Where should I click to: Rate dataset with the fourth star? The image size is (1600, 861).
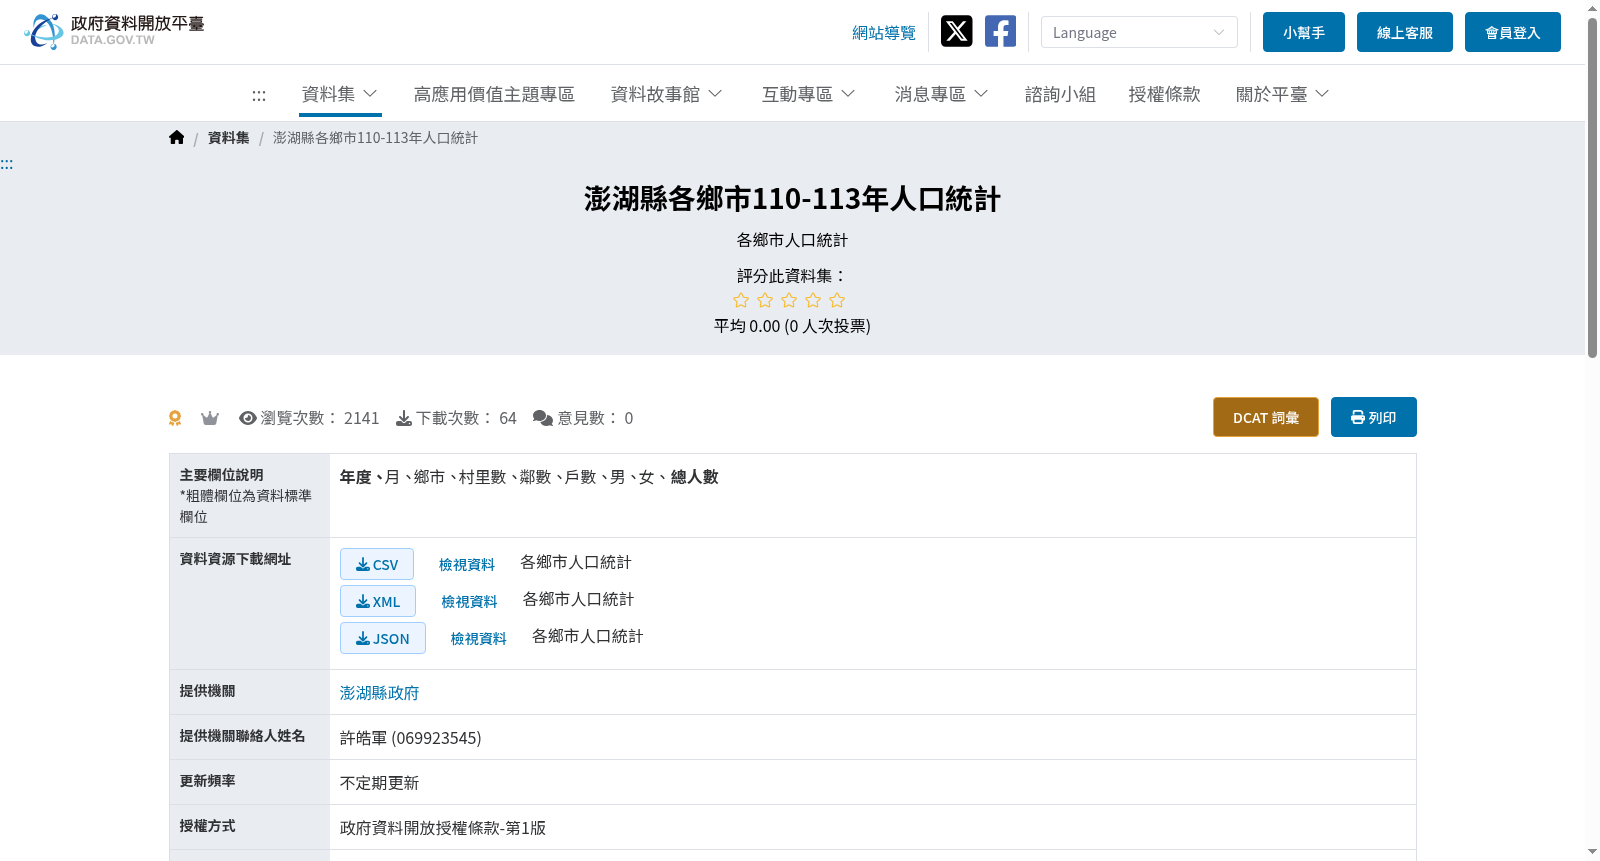(813, 300)
